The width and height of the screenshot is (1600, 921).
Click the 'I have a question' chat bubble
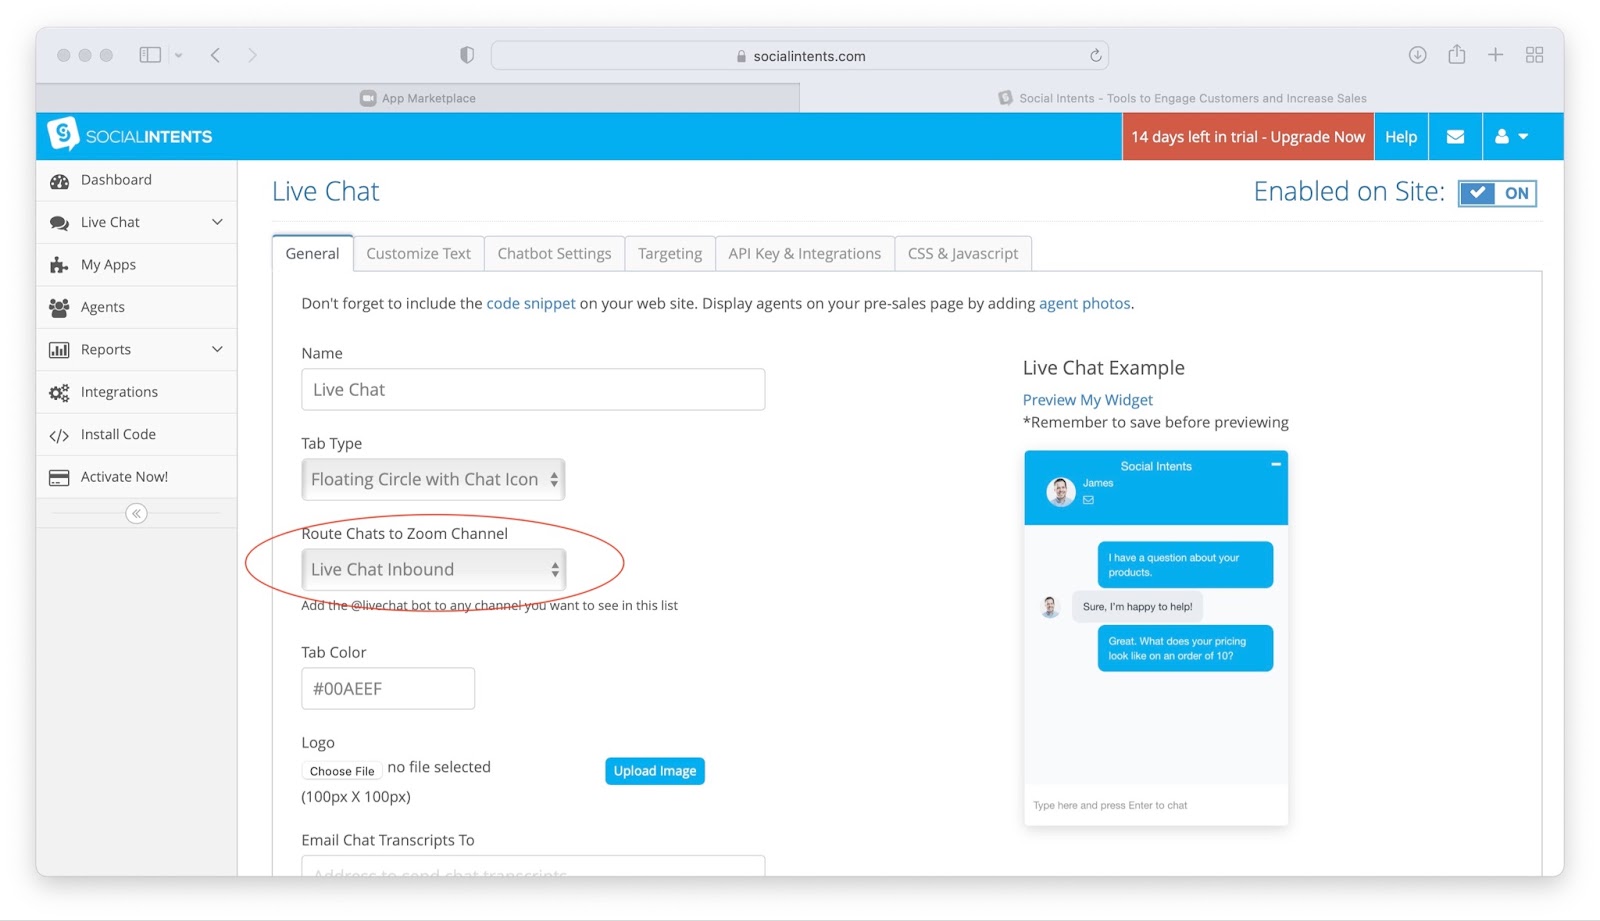[1185, 565]
